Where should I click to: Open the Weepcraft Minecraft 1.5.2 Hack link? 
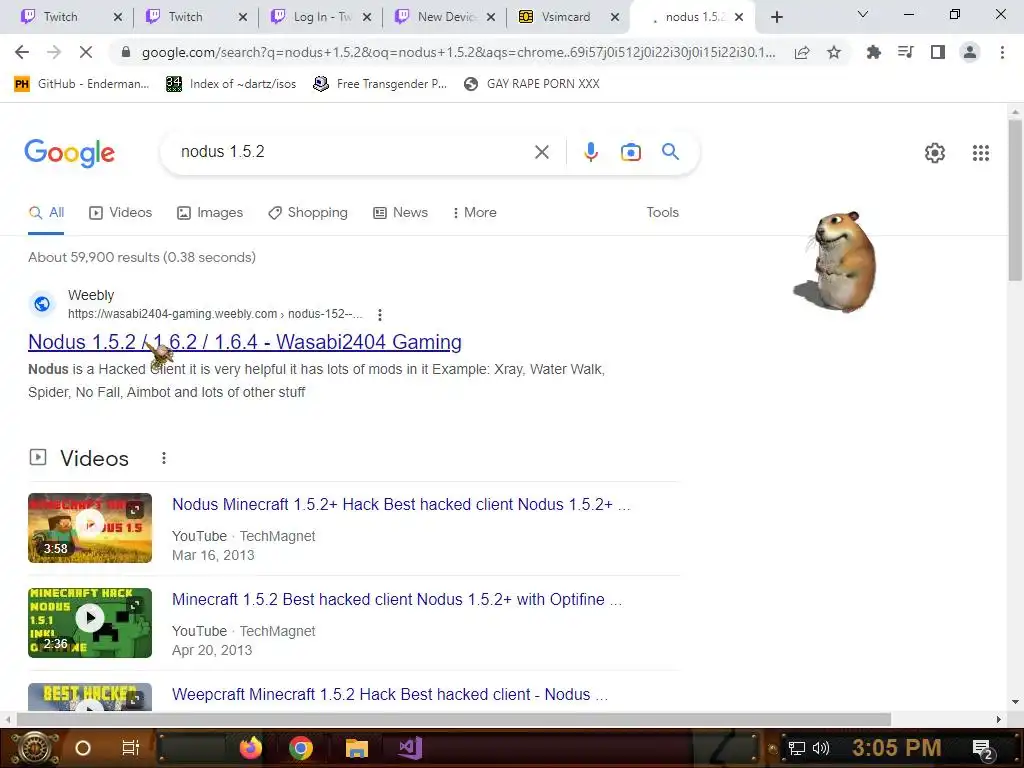pyautogui.click(x=390, y=694)
